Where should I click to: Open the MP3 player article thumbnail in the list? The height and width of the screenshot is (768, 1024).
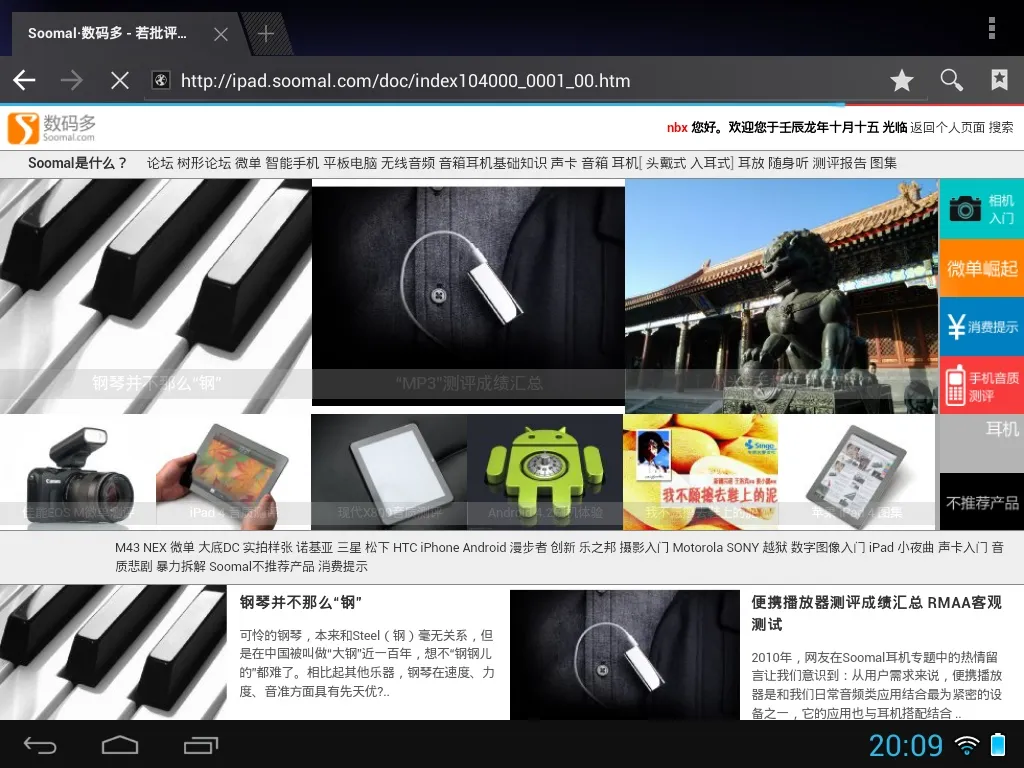click(624, 655)
